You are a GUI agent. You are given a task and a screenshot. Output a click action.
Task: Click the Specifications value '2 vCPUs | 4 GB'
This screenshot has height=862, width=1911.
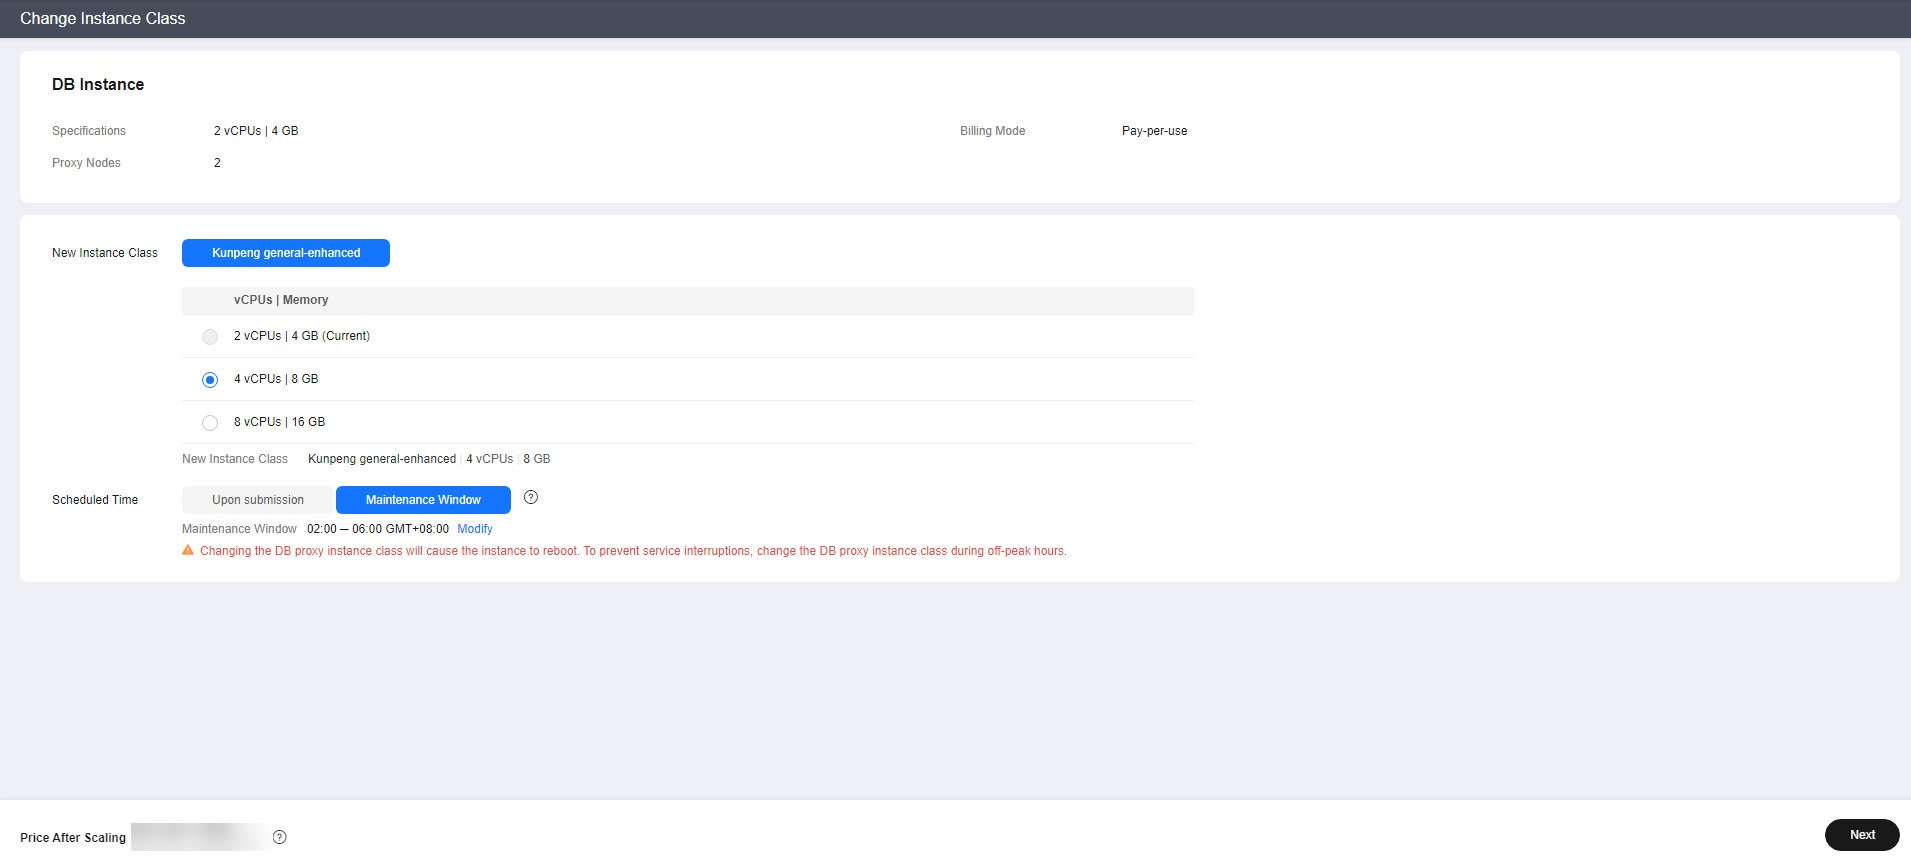click(256, 131)
